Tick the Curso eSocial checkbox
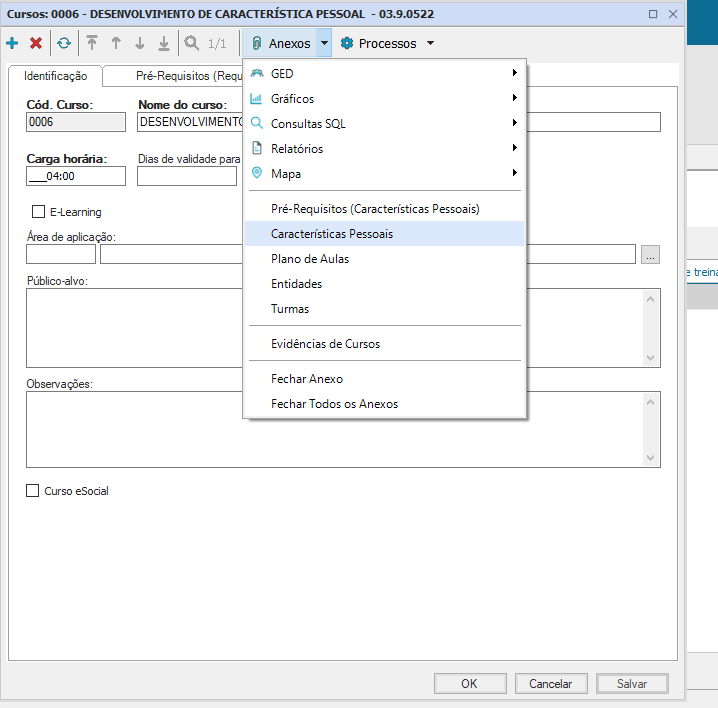Image resolution: width=718 pixels, height=708 pixels. (33, 491)
